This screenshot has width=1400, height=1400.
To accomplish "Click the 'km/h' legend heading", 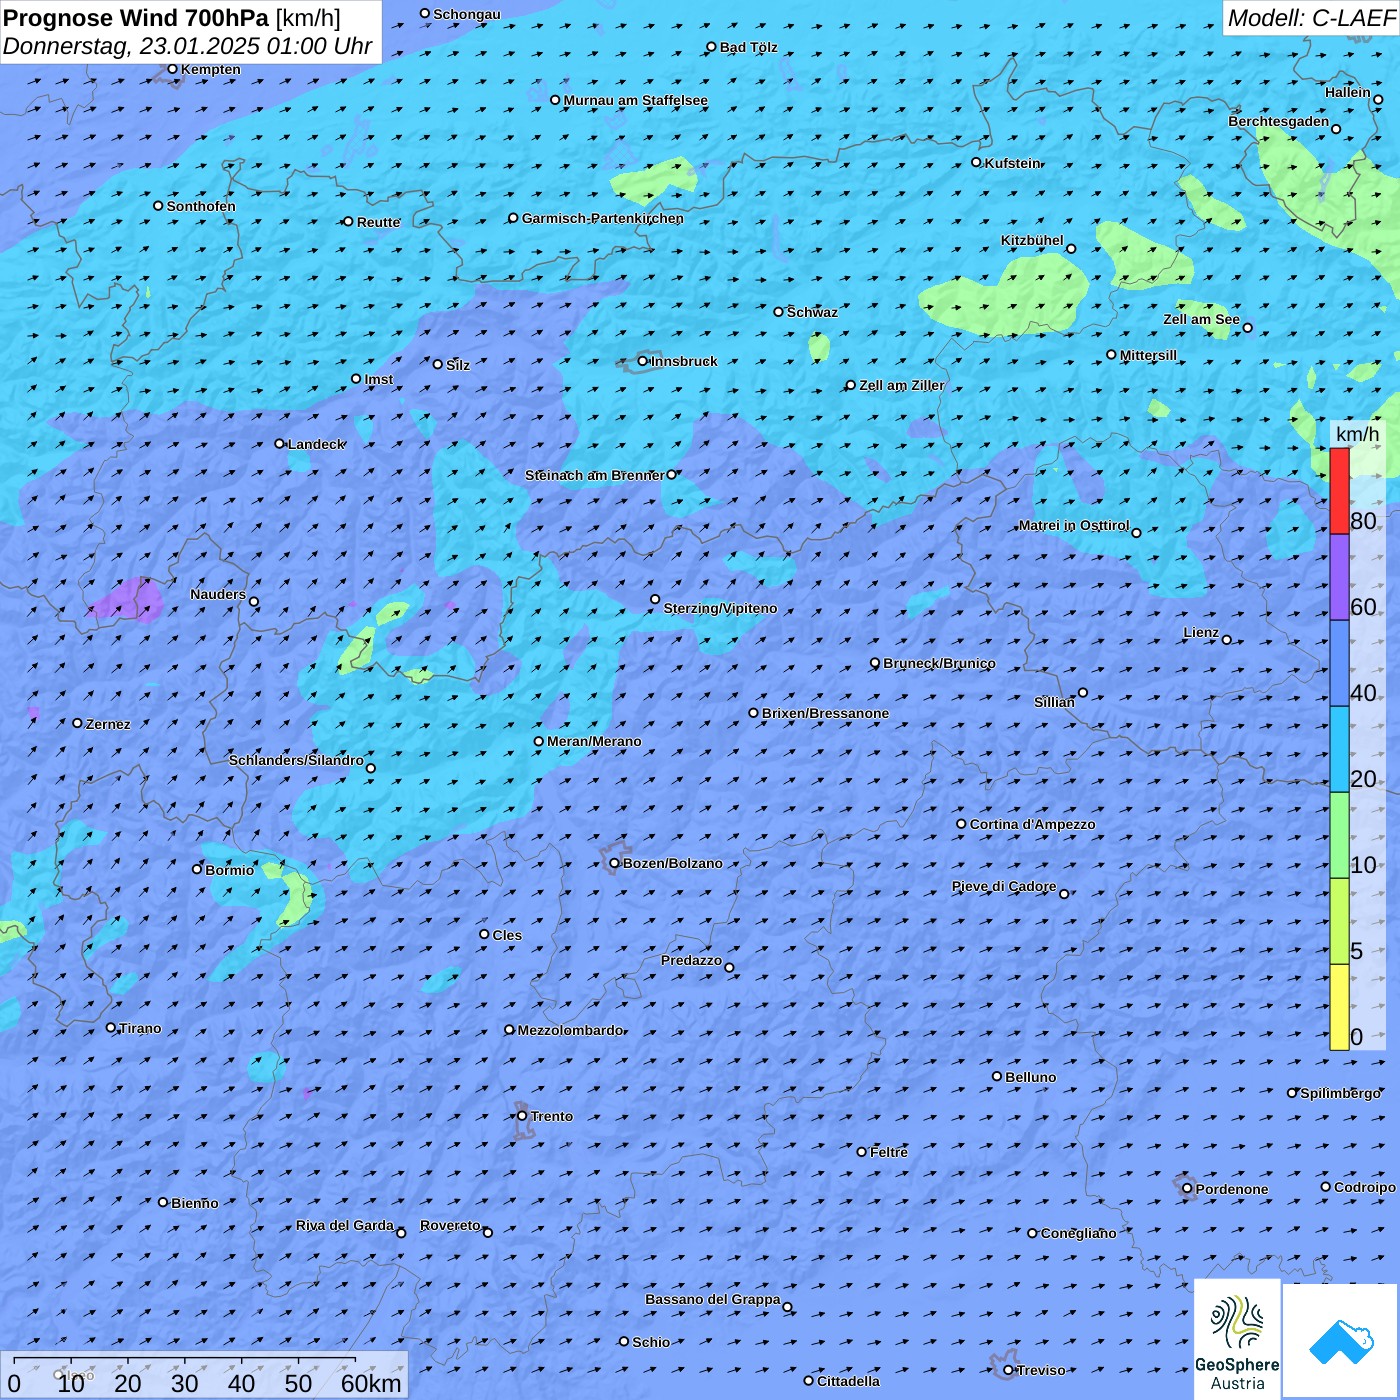I will click(1357, 434).
